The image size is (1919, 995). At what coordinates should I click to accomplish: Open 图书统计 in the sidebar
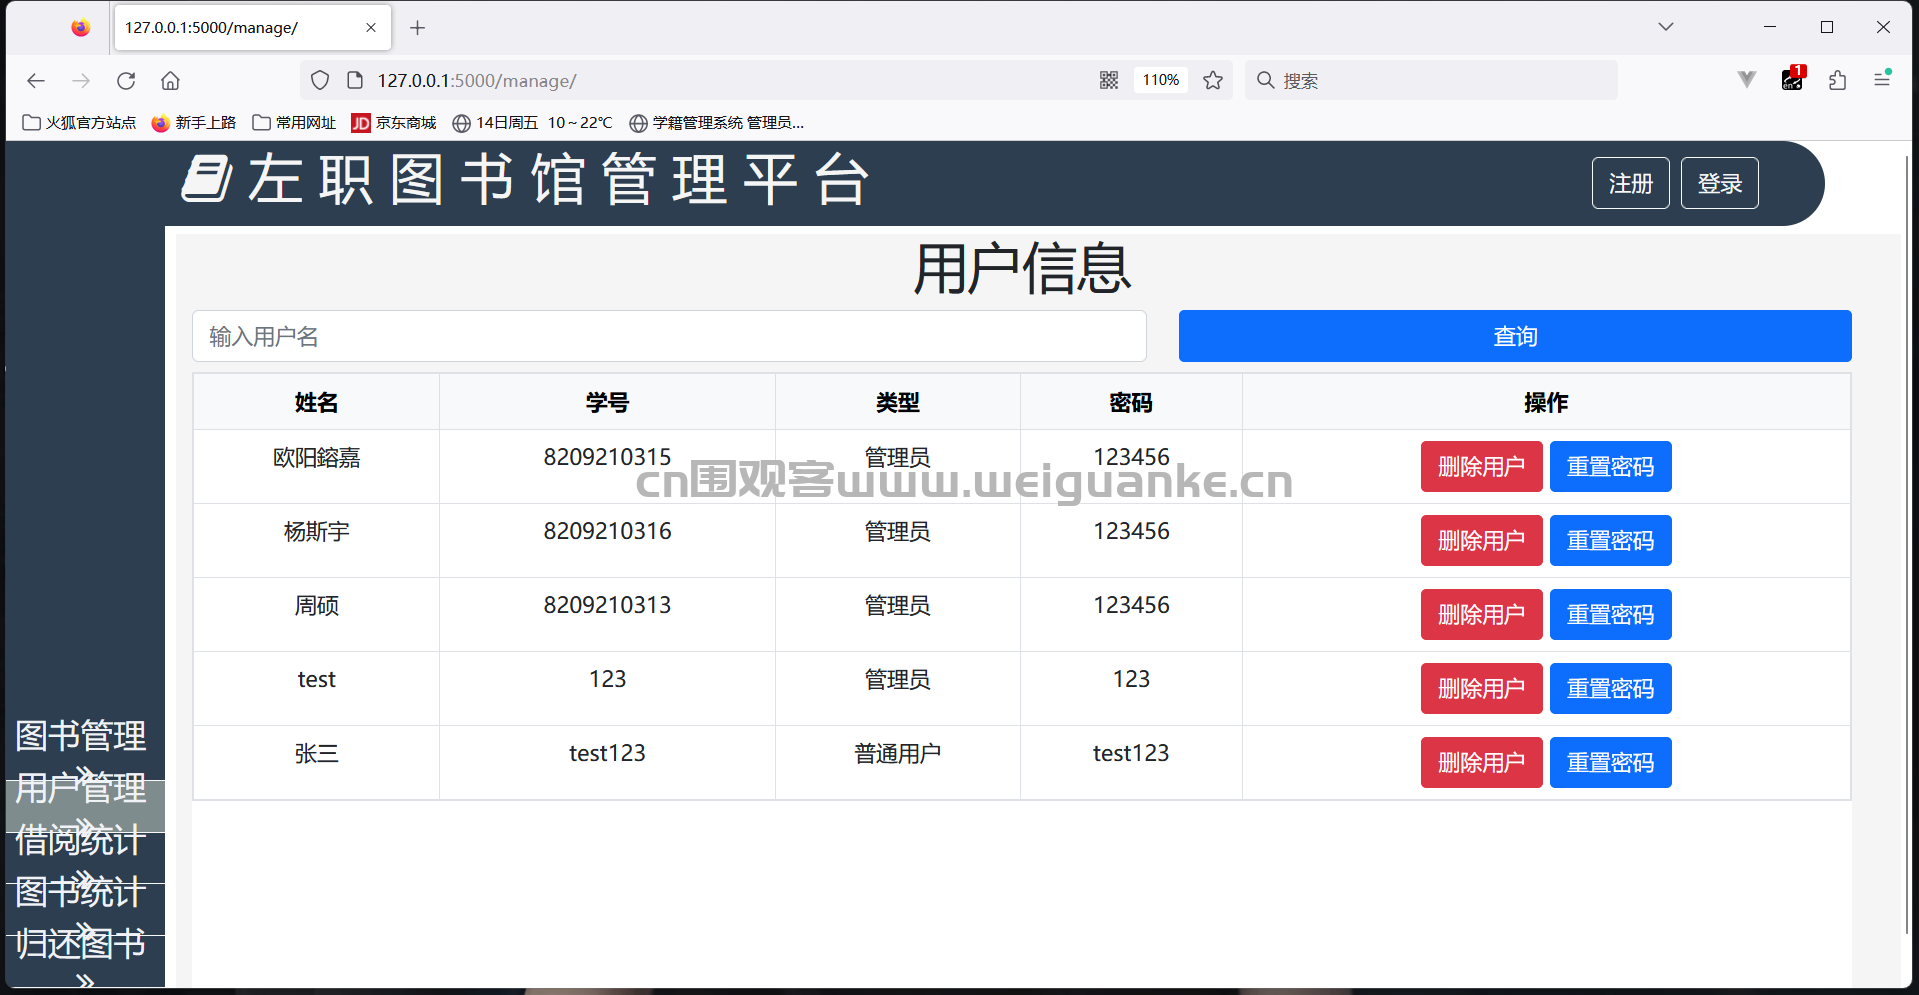pyautogui.click(x=81, y=892)
